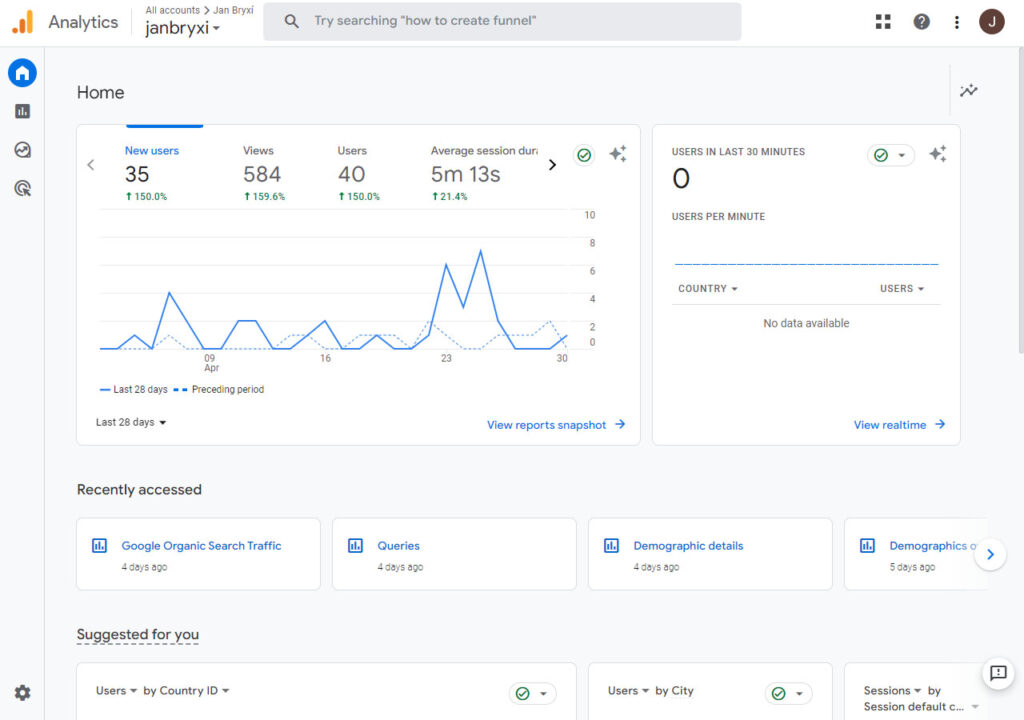
Task: Open Reports from the left sidebar
Action: coord(22,111)
